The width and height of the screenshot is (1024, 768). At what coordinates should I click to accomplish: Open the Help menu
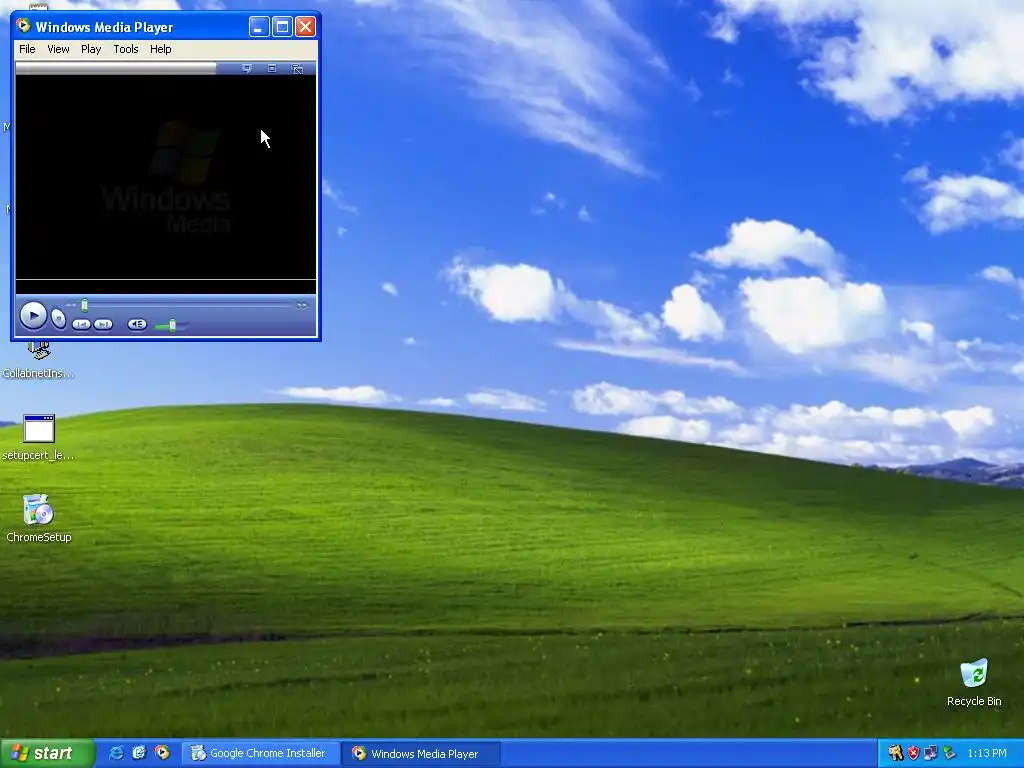tap(161, 49)
